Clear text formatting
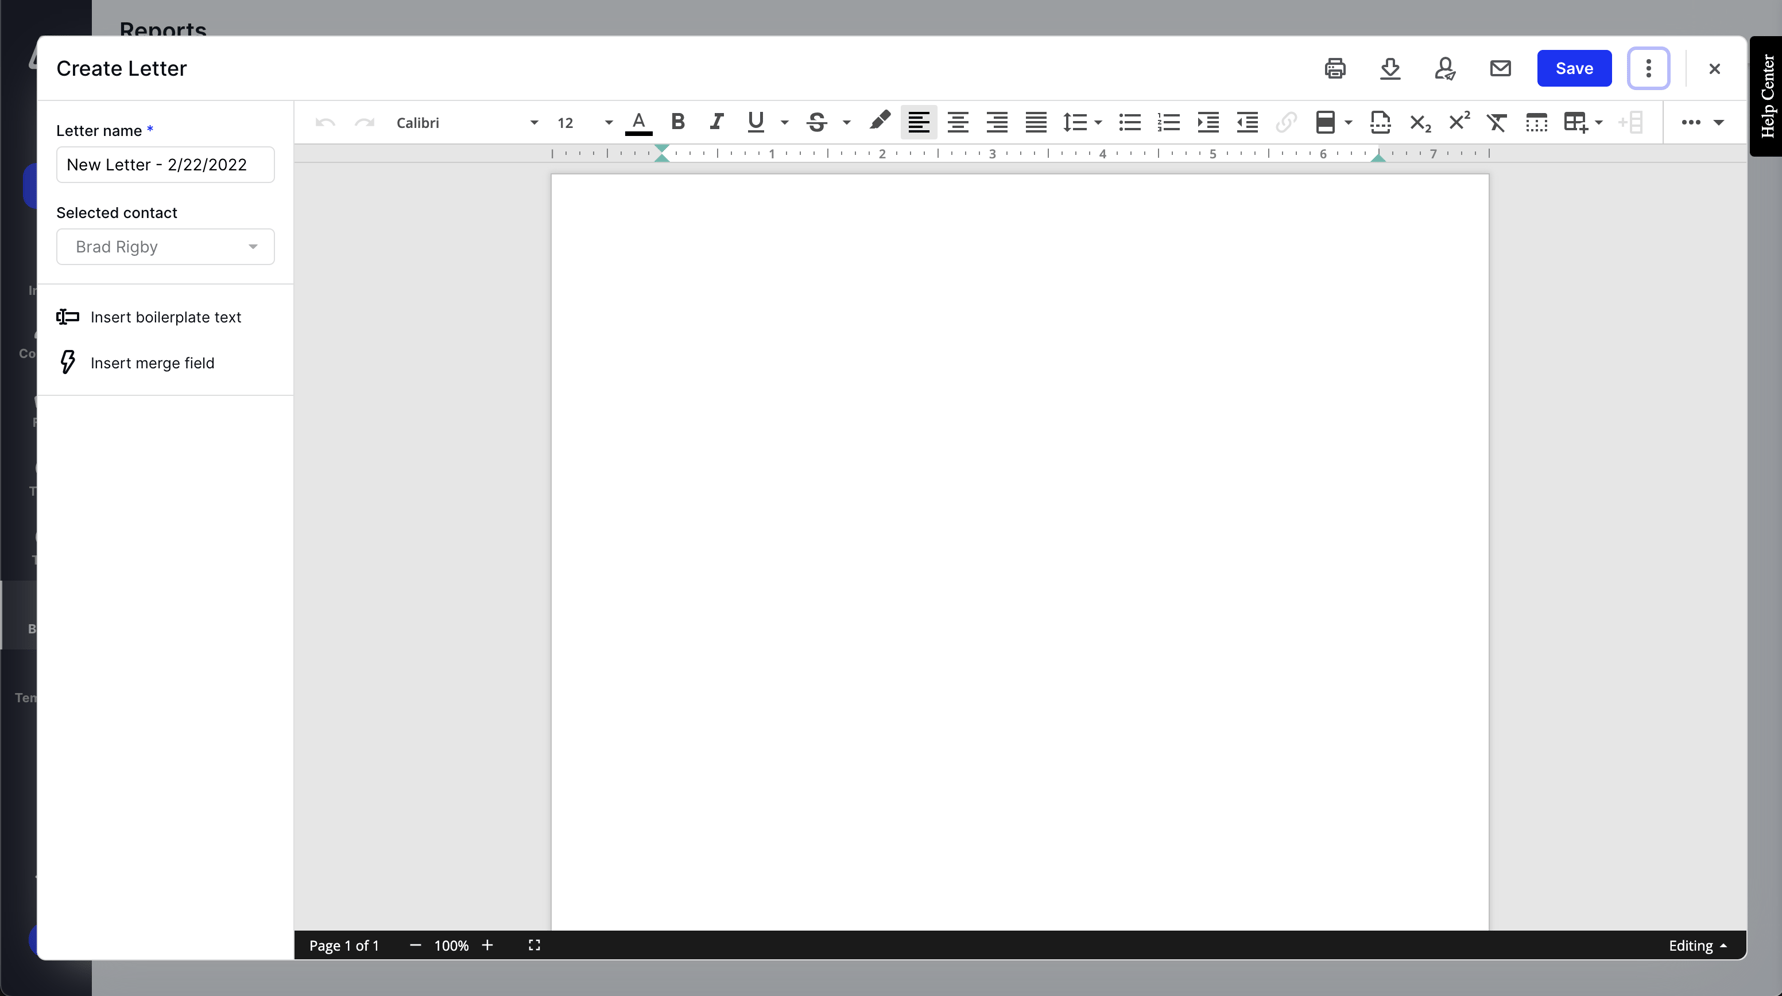 pos(1497,122)
